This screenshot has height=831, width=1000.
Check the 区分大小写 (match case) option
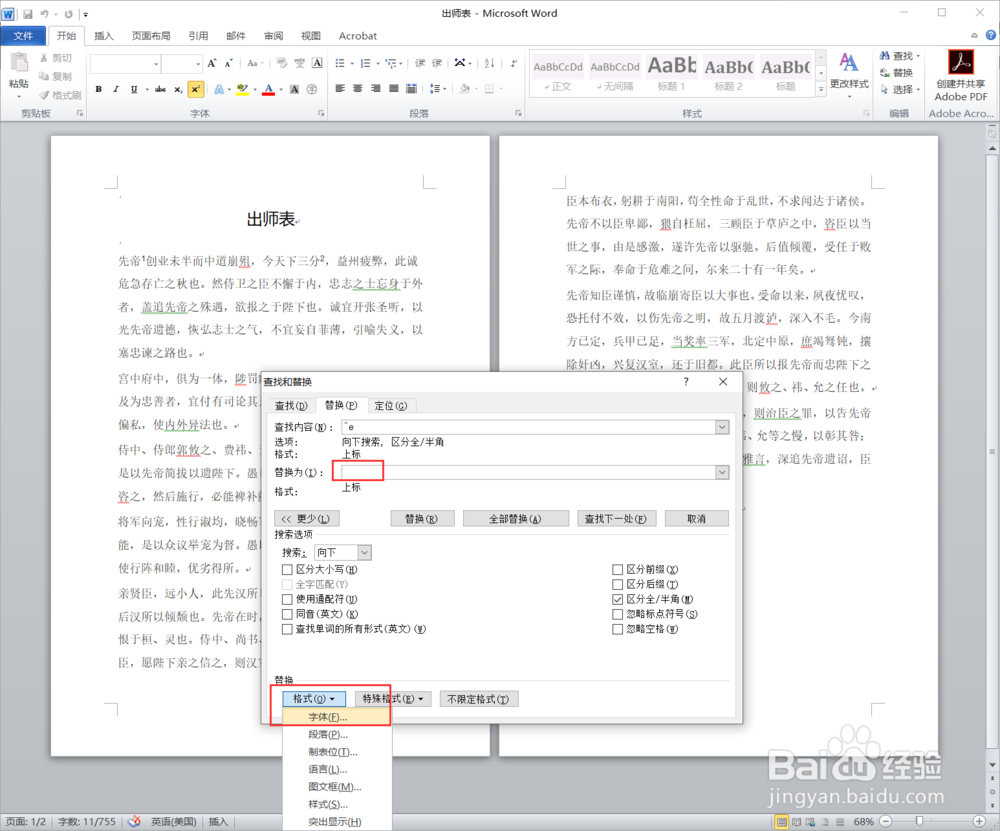coord(288,568)
